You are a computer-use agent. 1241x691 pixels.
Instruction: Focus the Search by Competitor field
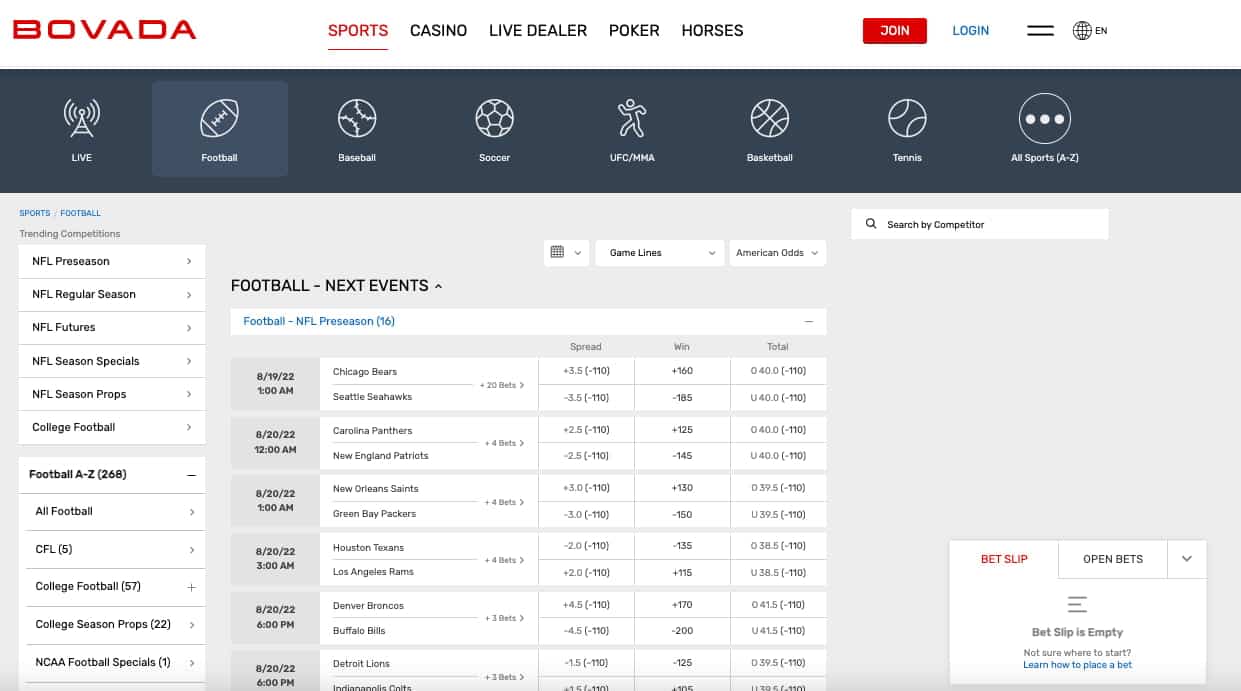point(980,224)
